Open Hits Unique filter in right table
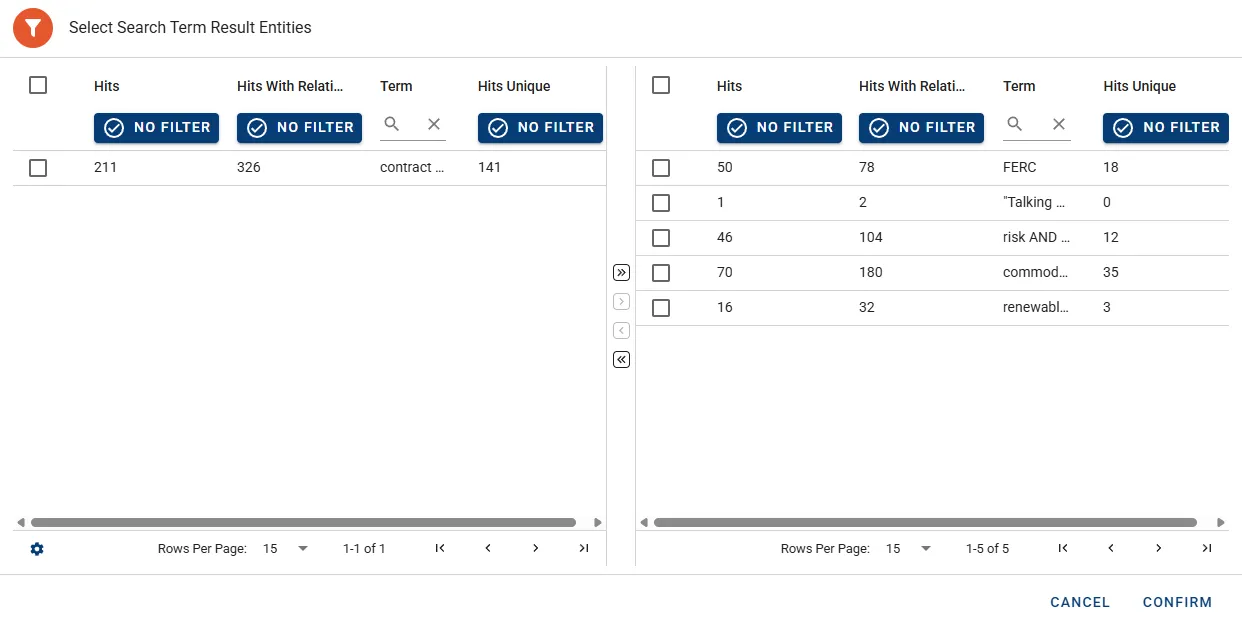 [x=1166, y=128]
